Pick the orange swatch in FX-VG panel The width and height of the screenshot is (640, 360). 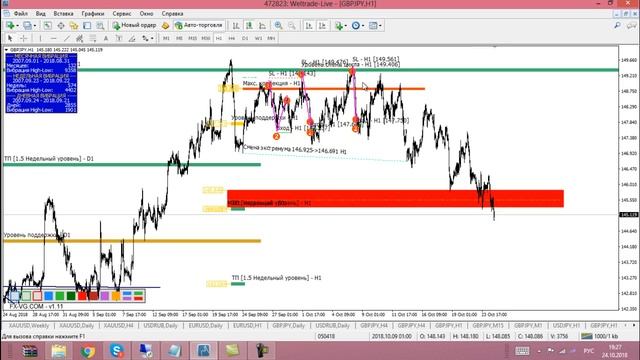[x=116, y=296]
